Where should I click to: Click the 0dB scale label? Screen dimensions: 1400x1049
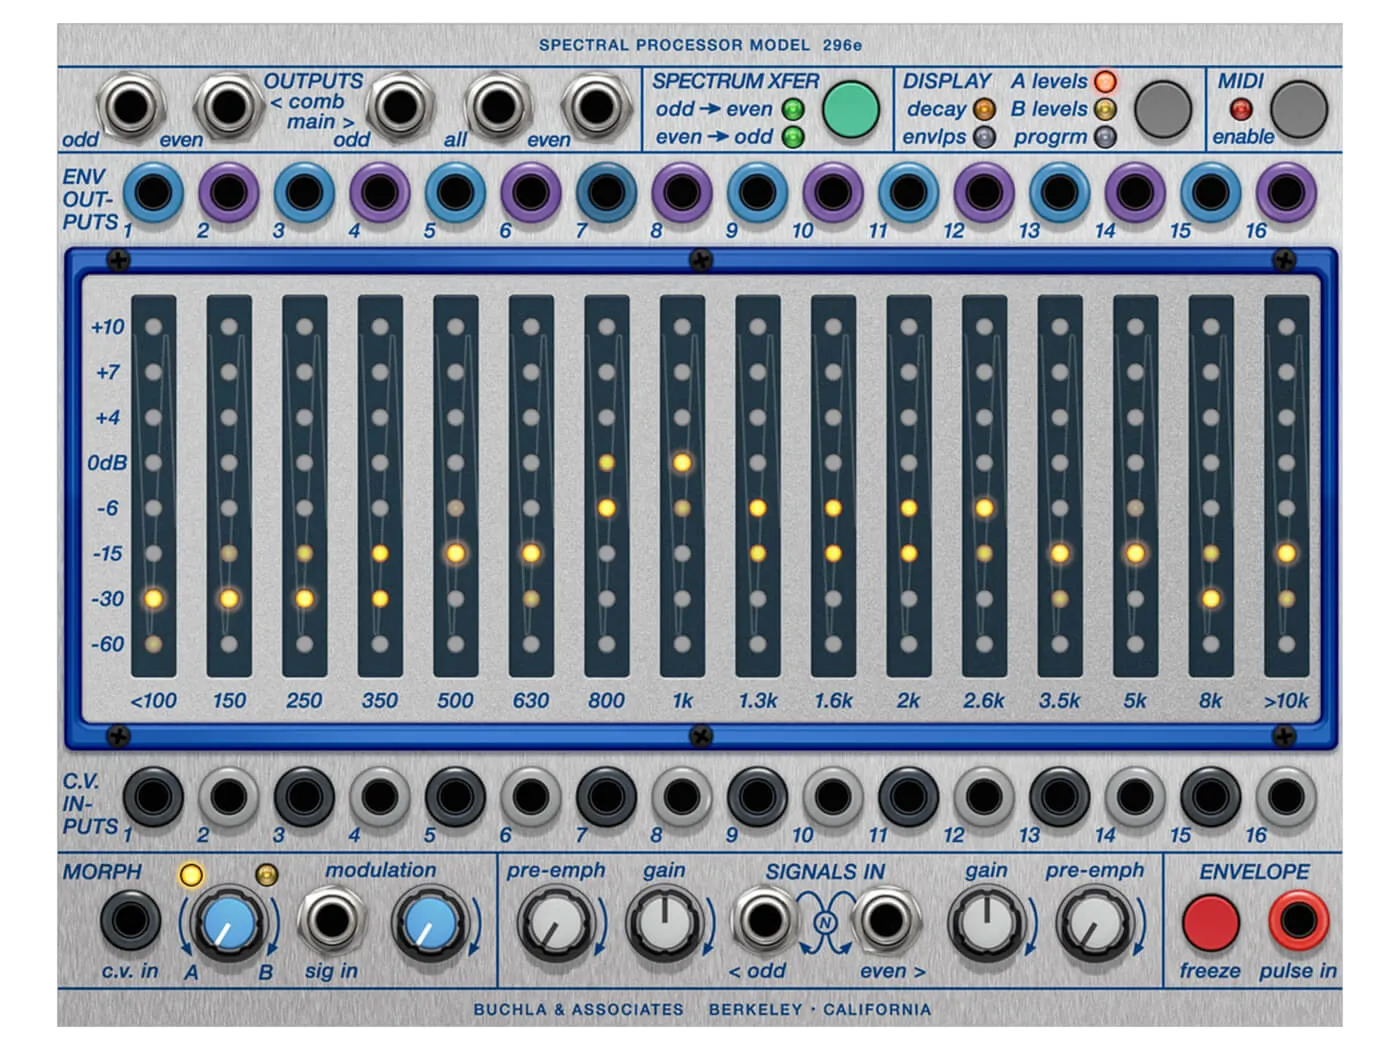coord(107,463)
